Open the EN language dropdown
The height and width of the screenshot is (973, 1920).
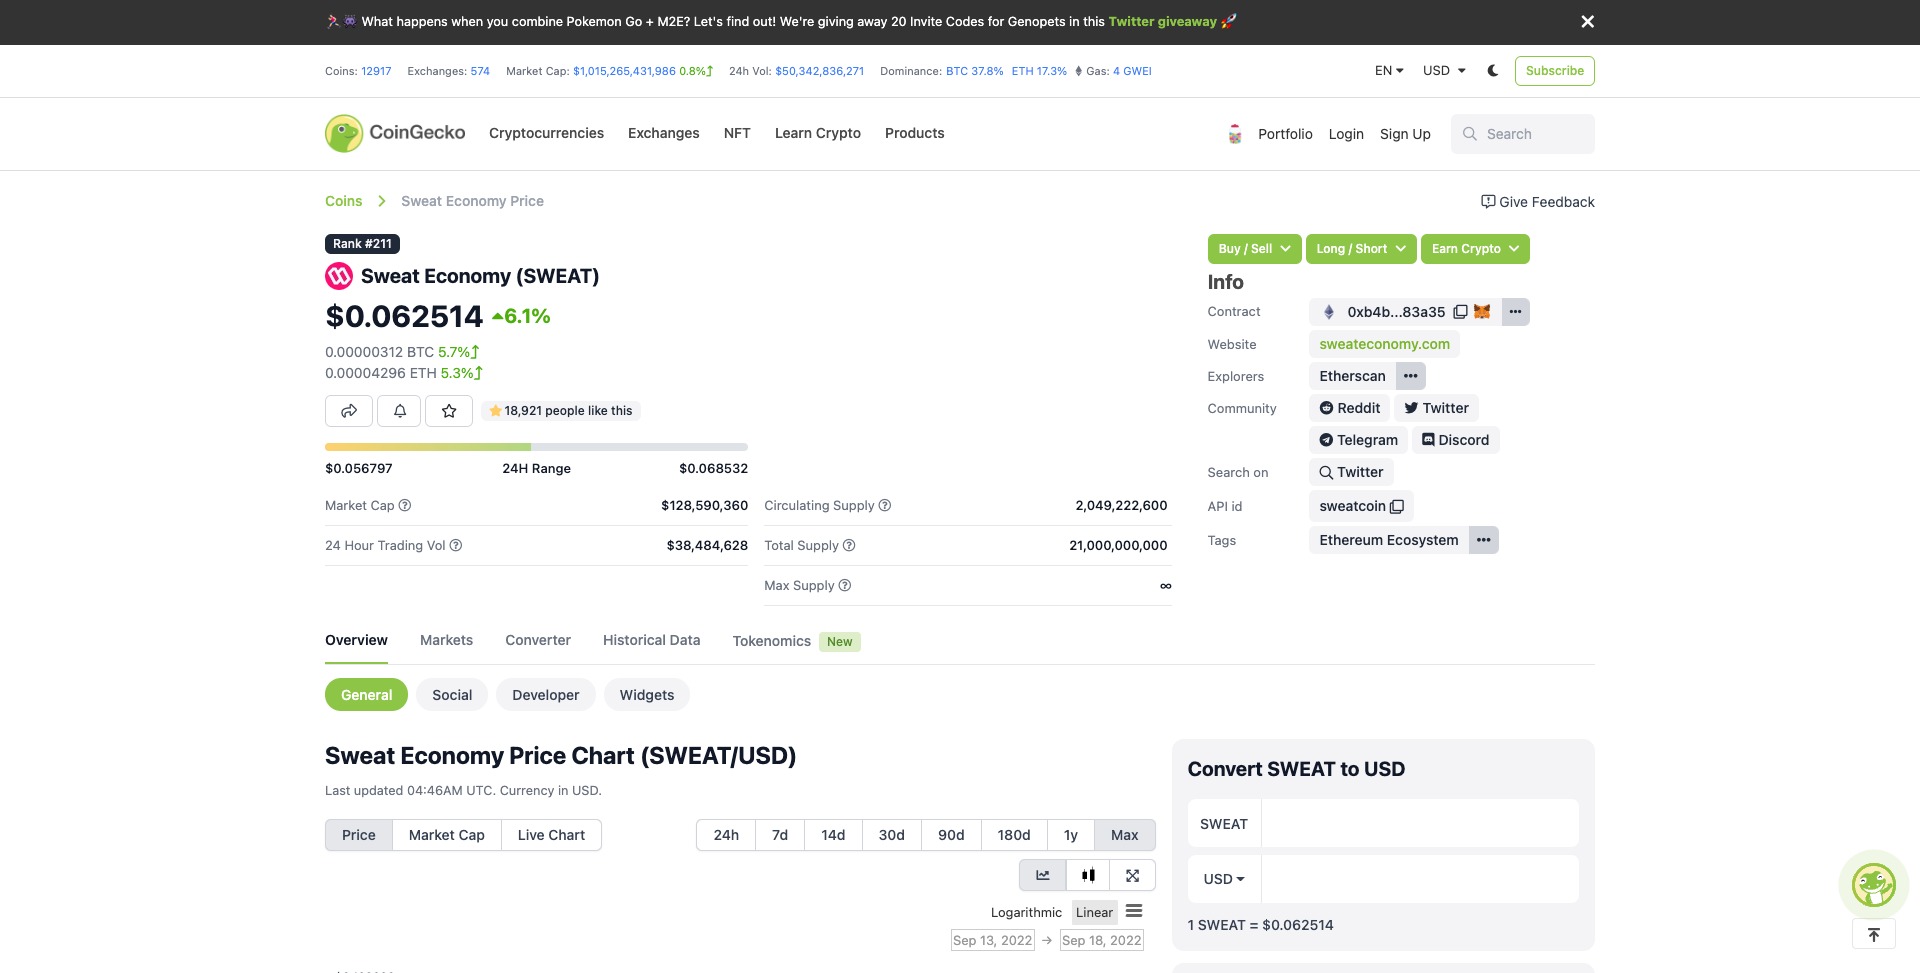(1388, 70)
